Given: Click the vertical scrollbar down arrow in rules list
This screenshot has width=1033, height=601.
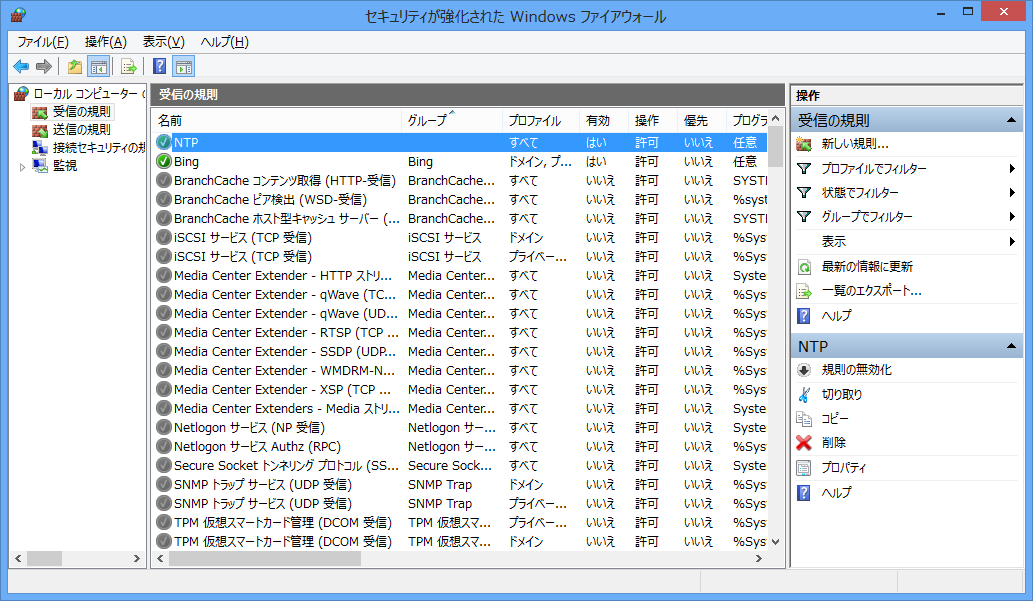Looking at the screenshot, I should (x=775, y=541).
